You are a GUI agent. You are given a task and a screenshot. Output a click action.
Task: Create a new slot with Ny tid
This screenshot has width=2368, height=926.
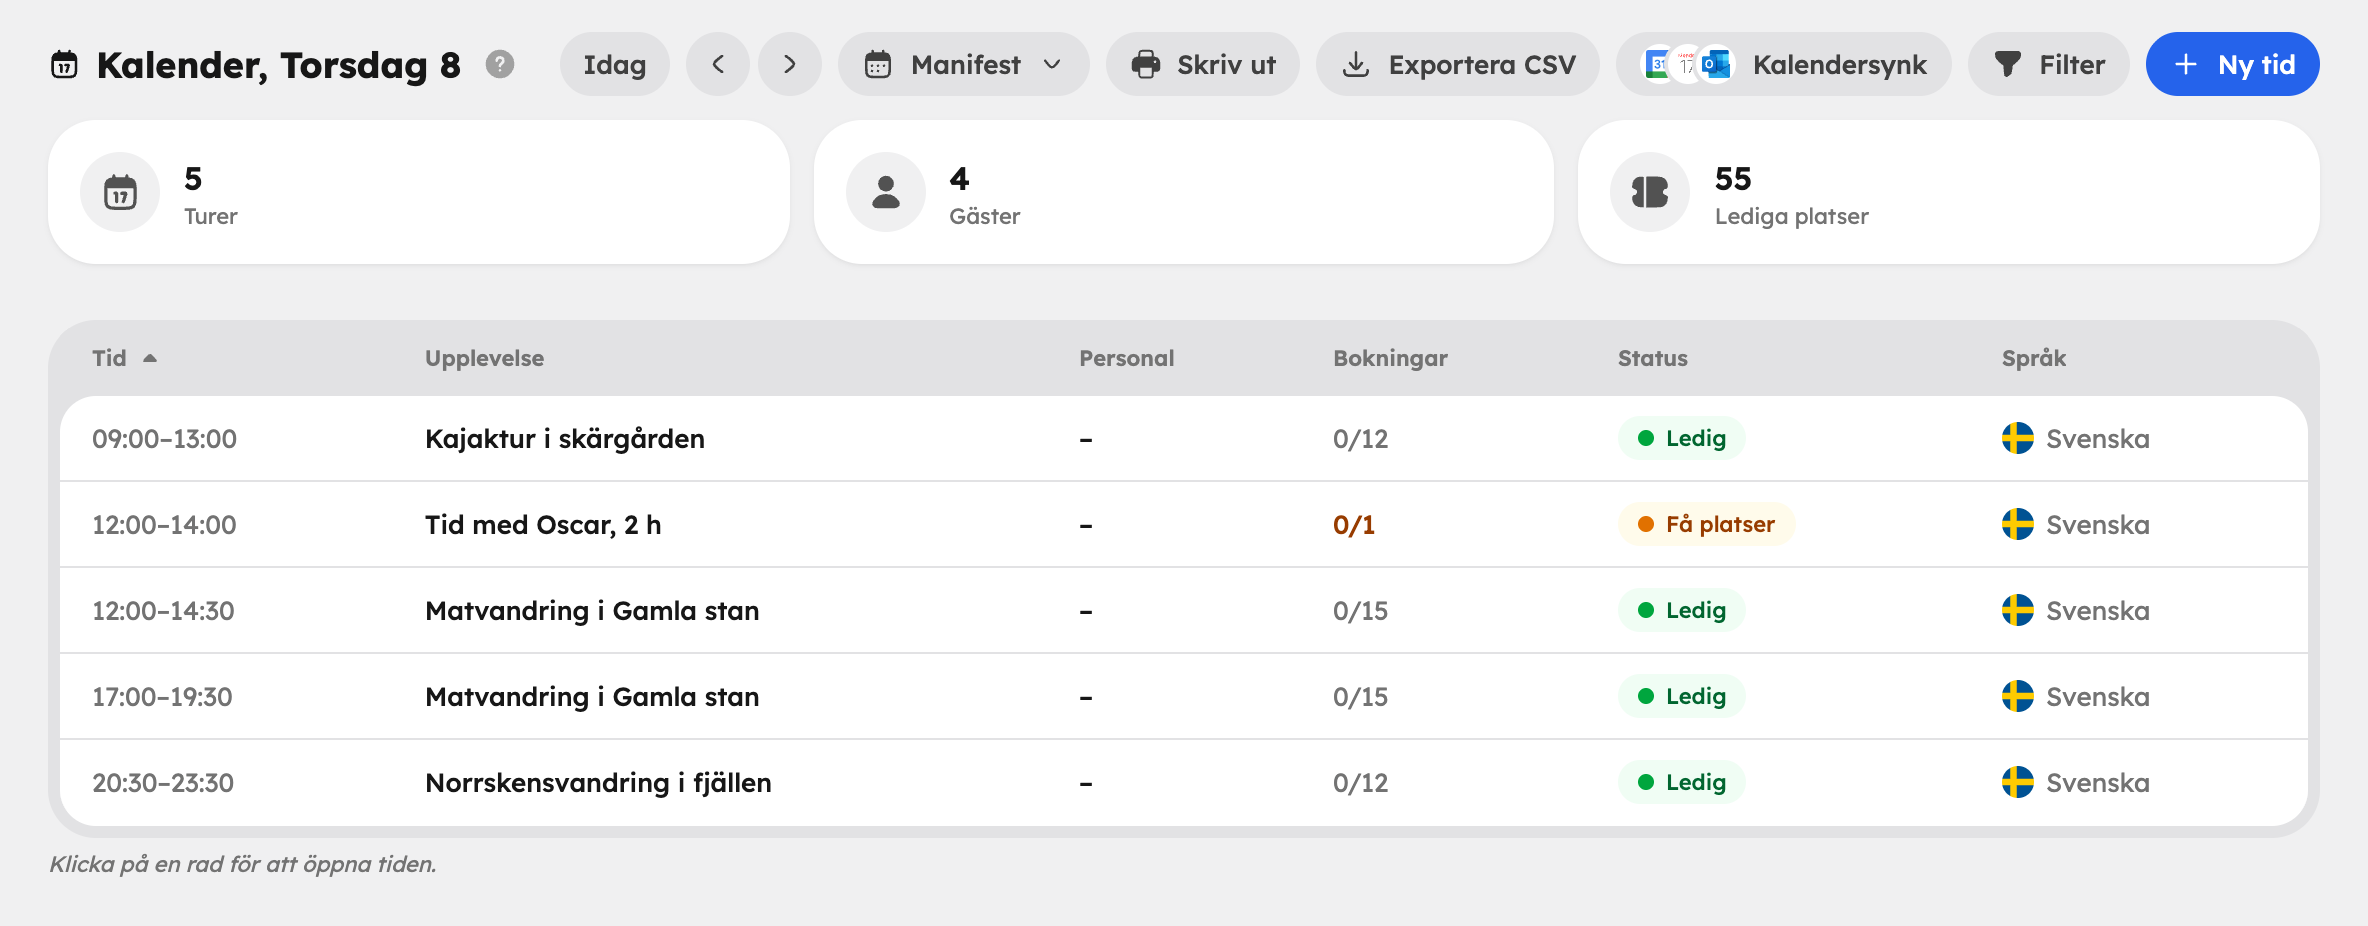2232,64
